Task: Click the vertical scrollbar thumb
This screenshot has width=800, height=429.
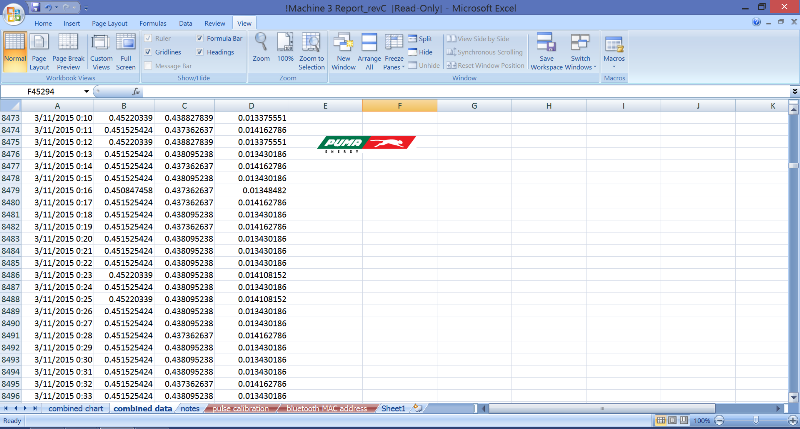Action: coord(793,165)
